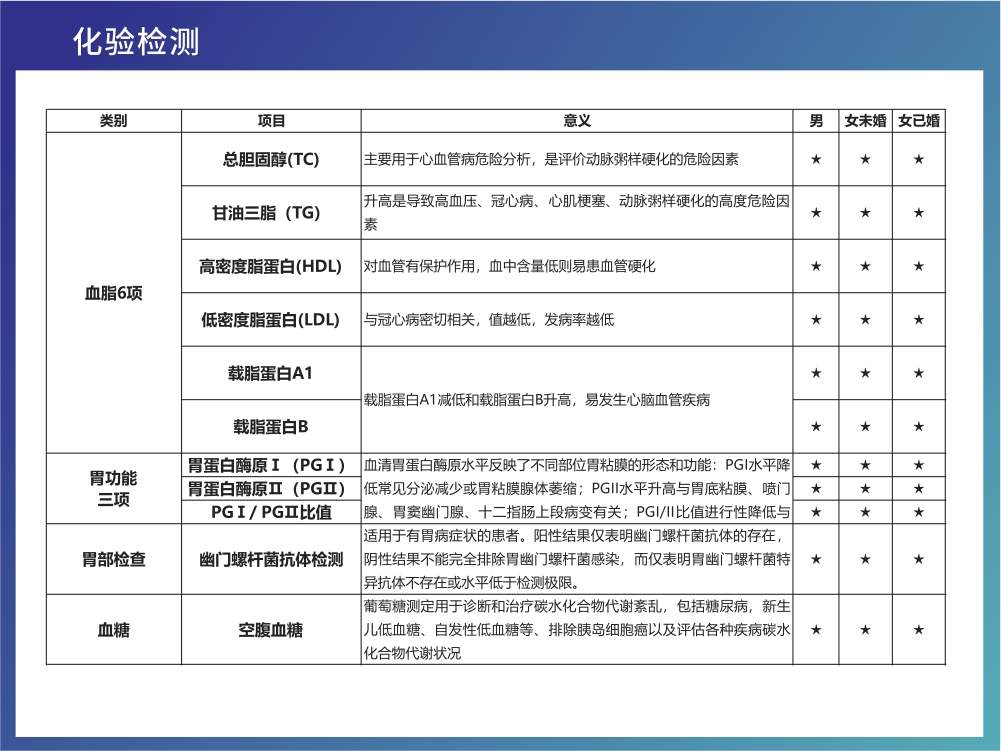Viewport: 1001px width, 751px height.
Task: Click the 胃功能三项 category cell
Action: point(113,489)
